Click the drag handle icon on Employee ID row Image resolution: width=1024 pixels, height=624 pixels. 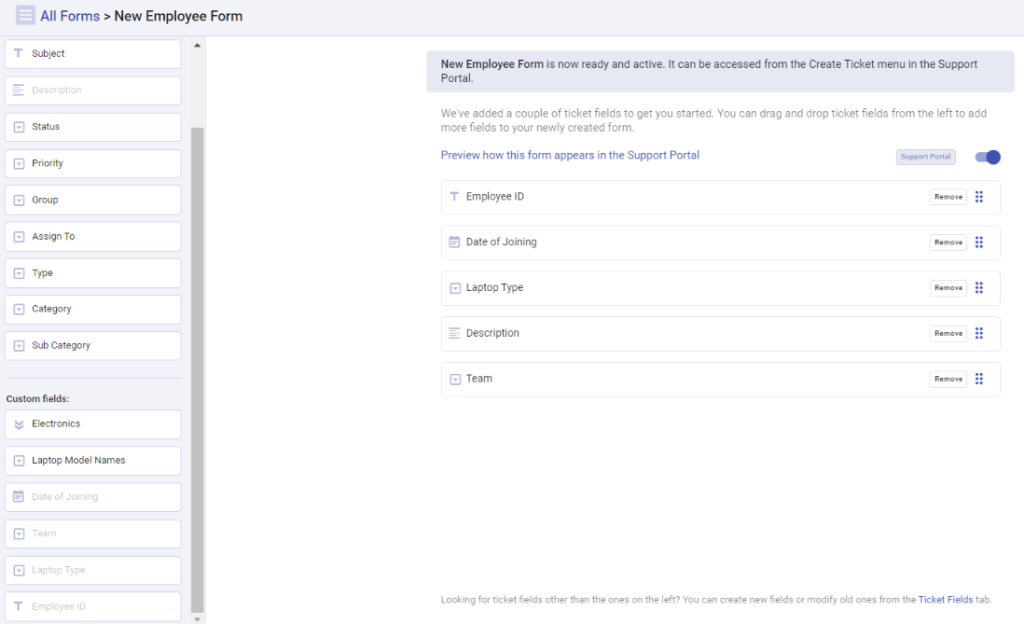(x=979, y=197)
